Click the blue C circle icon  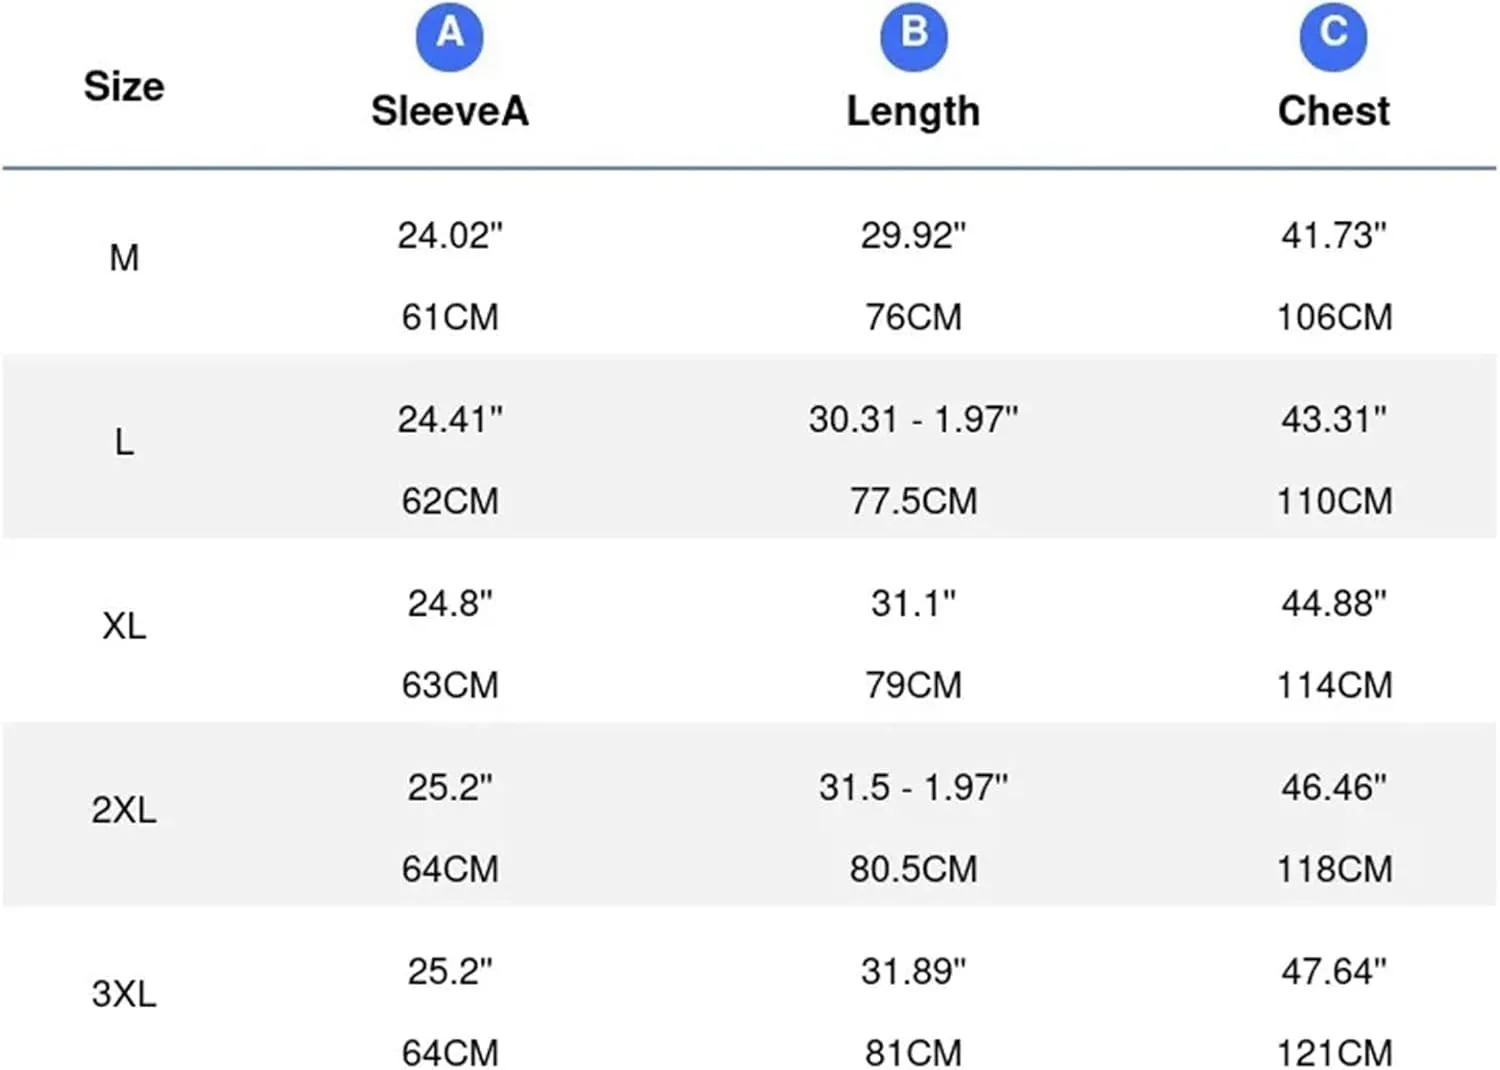coord(1333,36)
